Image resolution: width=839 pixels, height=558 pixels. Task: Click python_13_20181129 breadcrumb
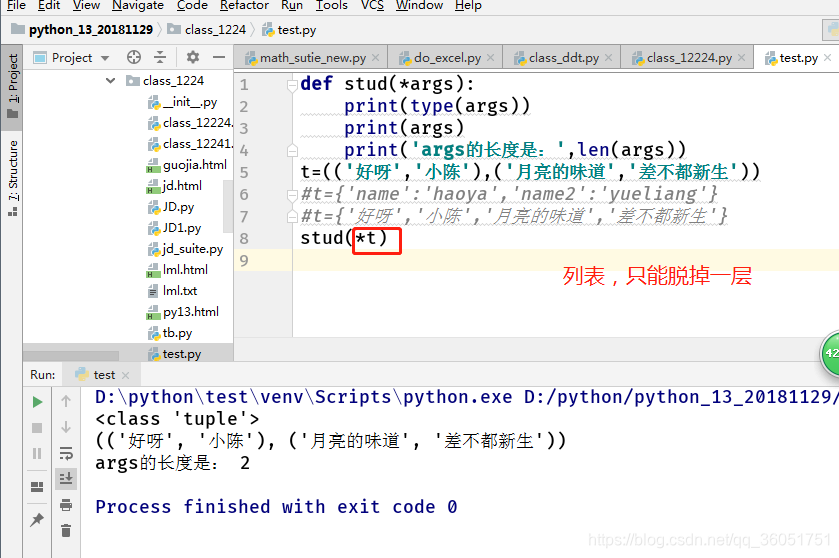click(x=82, y=29)
